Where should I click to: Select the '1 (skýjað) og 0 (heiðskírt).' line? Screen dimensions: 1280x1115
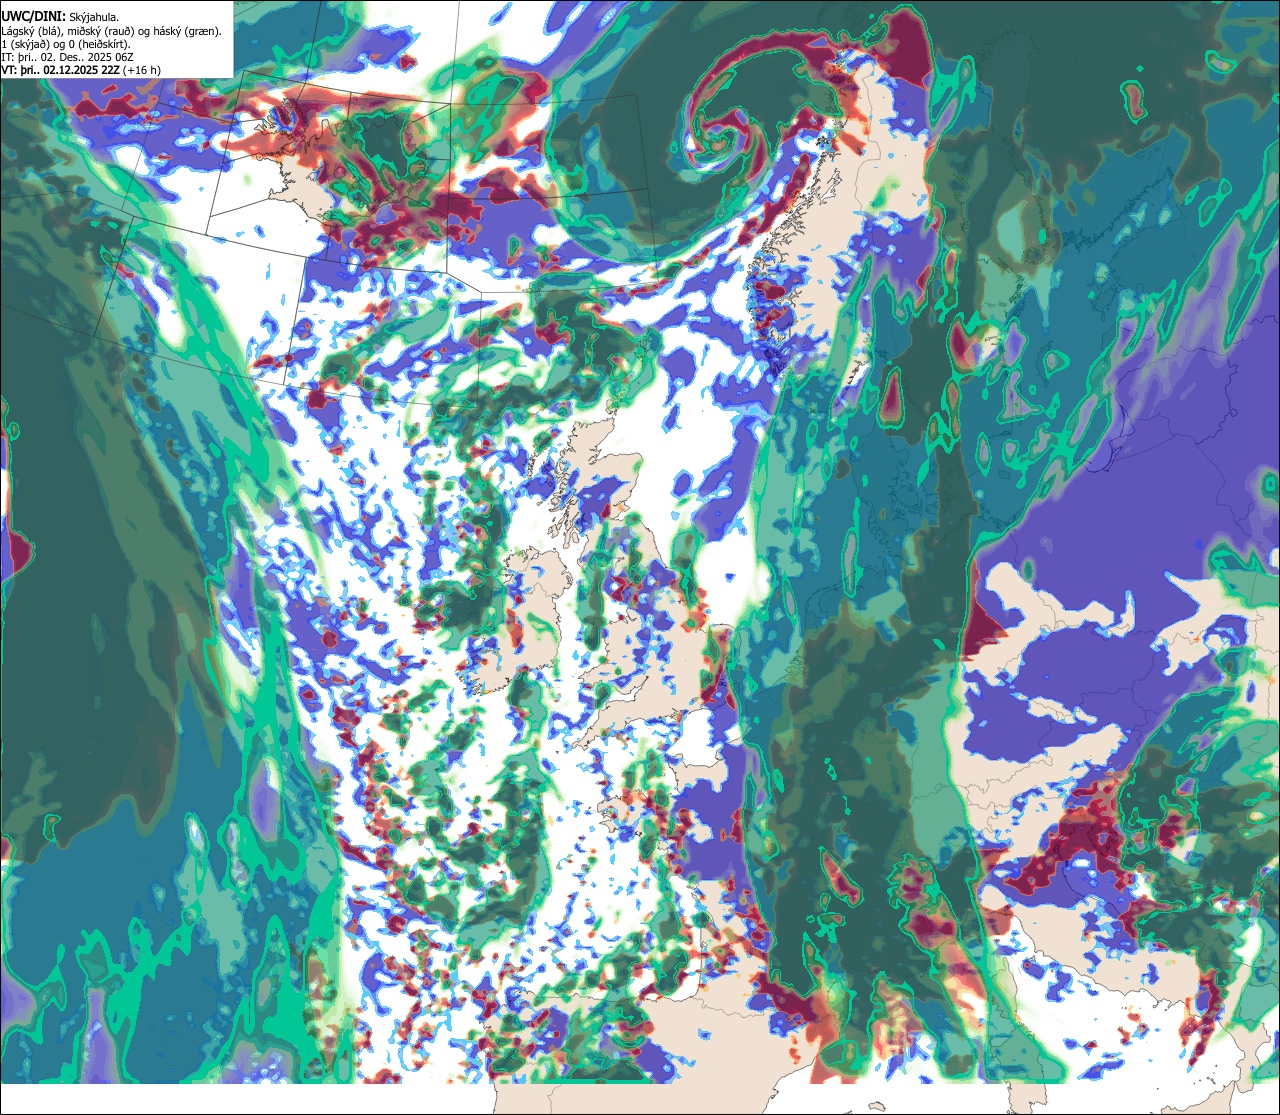click(x=66, y=44)
